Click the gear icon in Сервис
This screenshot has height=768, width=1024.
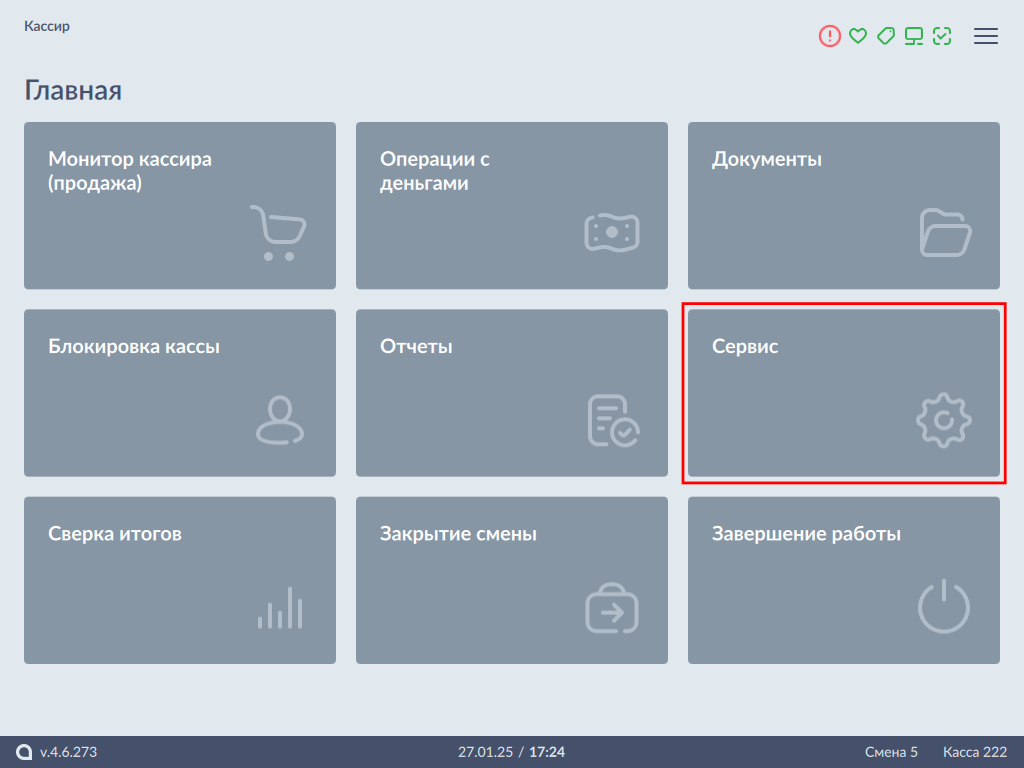(944, 421)
